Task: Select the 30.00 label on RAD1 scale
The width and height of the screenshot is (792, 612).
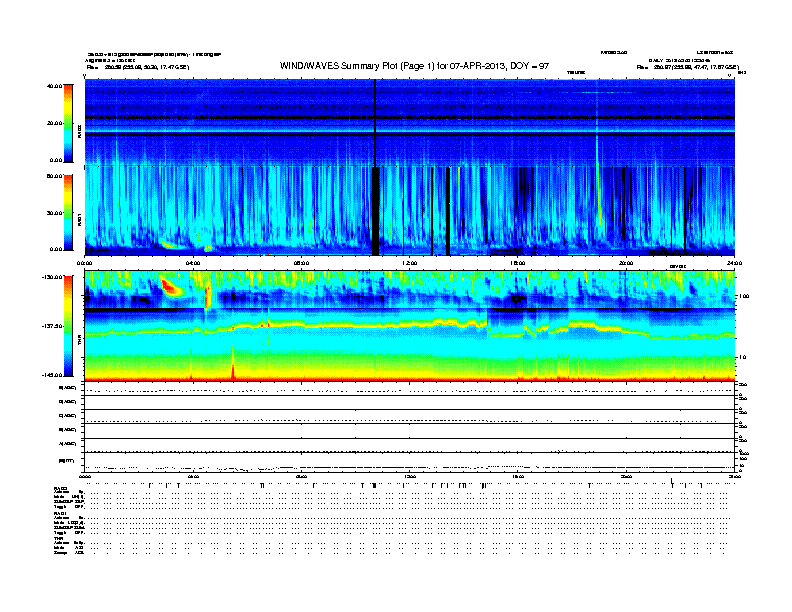Action: pyautogui.click(x=54, y=213)
